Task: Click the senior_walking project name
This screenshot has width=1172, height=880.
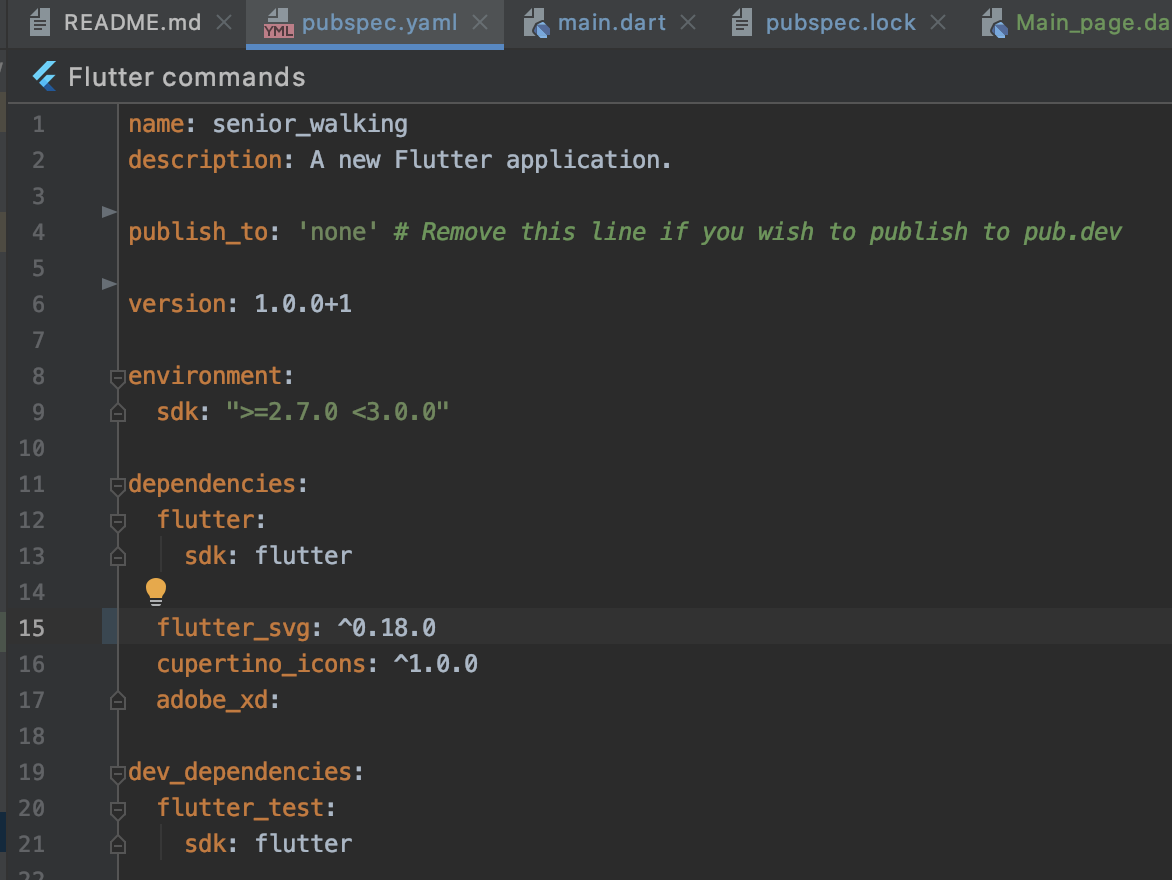Action: (x=310, y=123)
